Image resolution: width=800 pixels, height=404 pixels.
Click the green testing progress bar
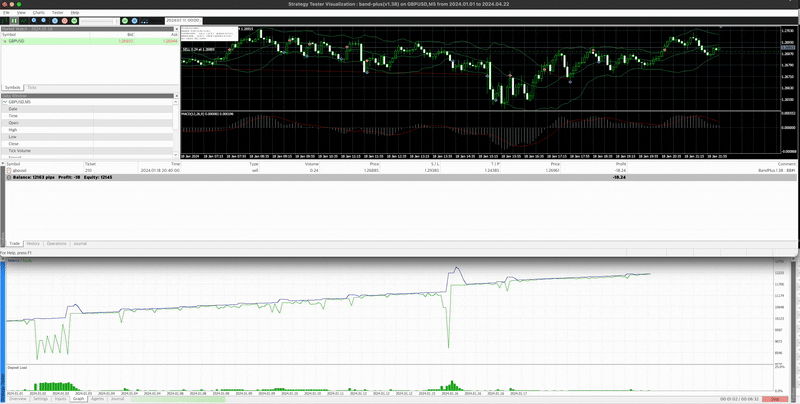click(178, 399)
